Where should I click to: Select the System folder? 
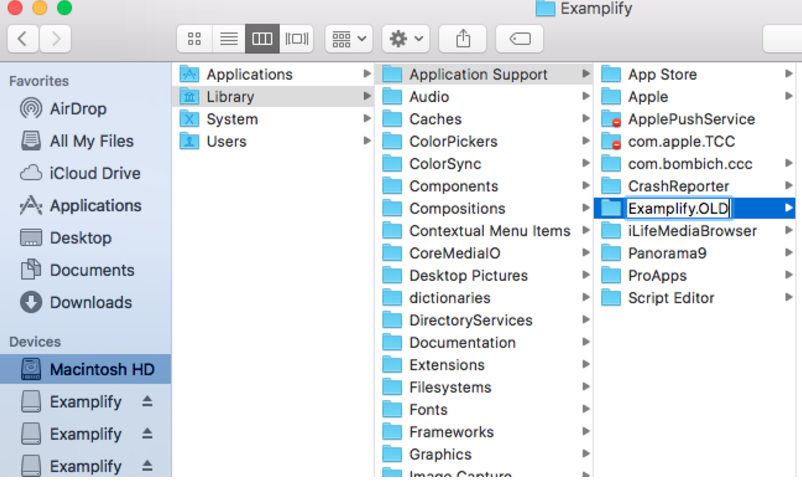[x=275, y=119]
